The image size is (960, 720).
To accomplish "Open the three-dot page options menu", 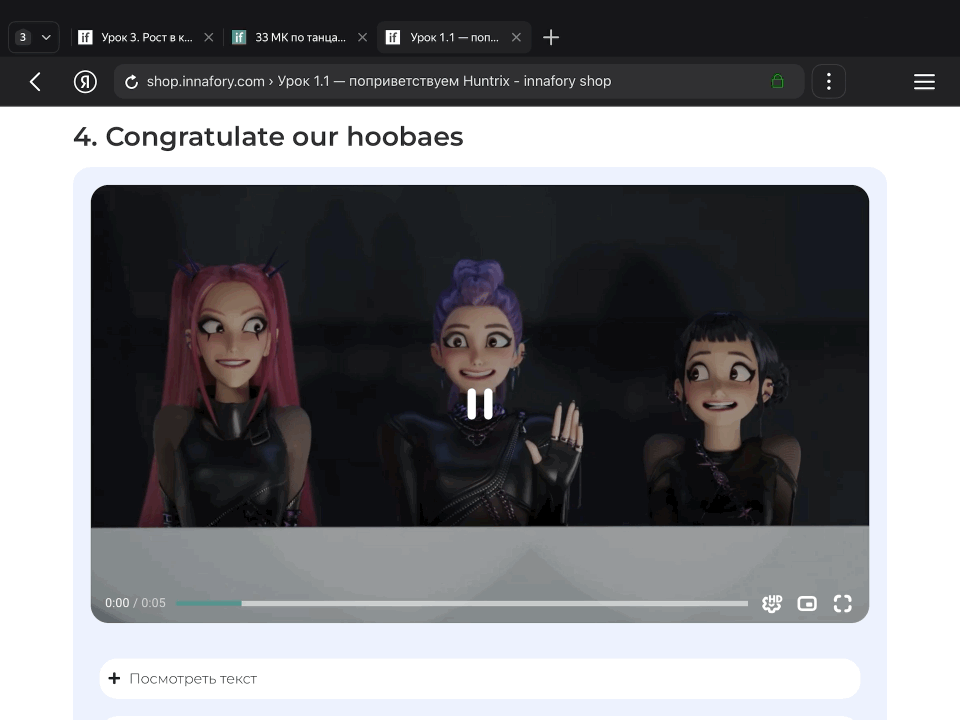I will click(x=828, y=81).
